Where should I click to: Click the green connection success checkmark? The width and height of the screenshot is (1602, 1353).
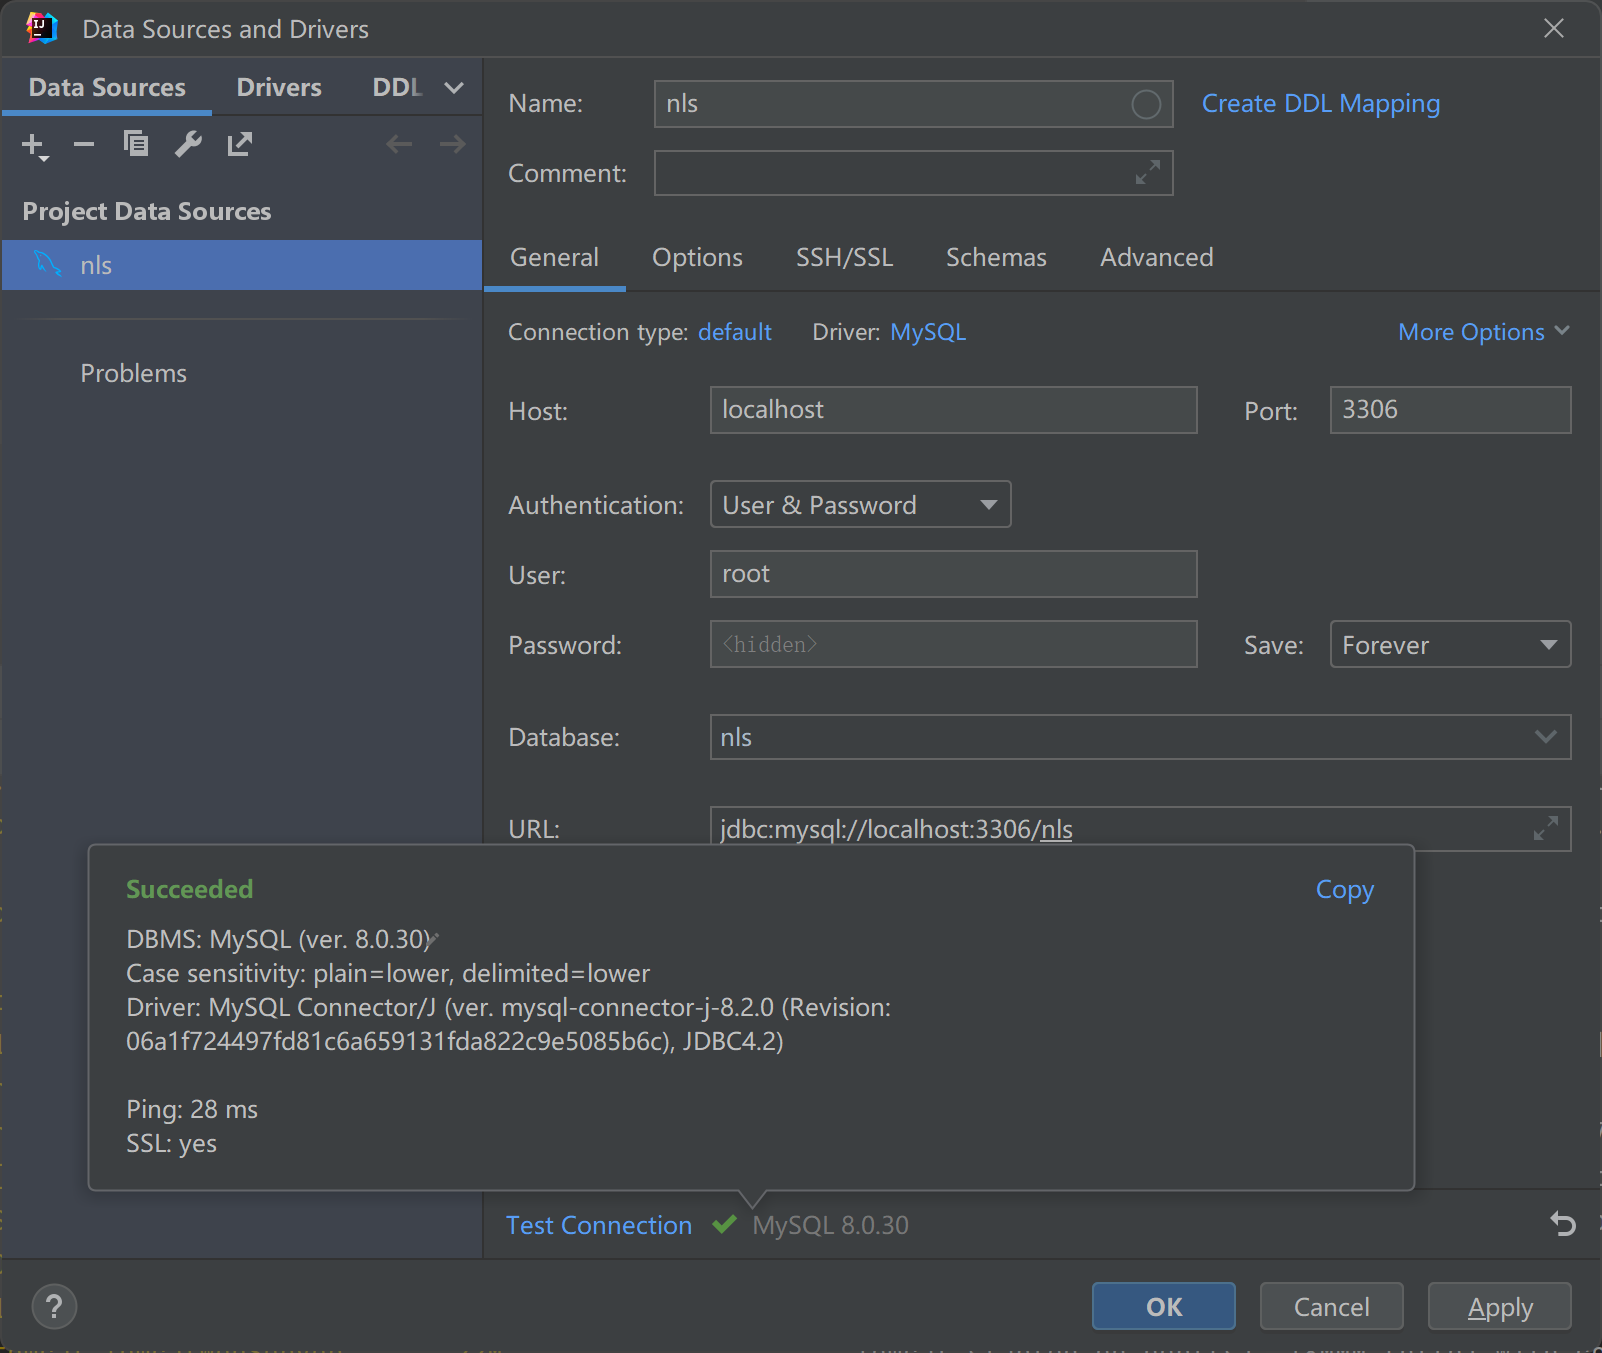point(725,1224)
